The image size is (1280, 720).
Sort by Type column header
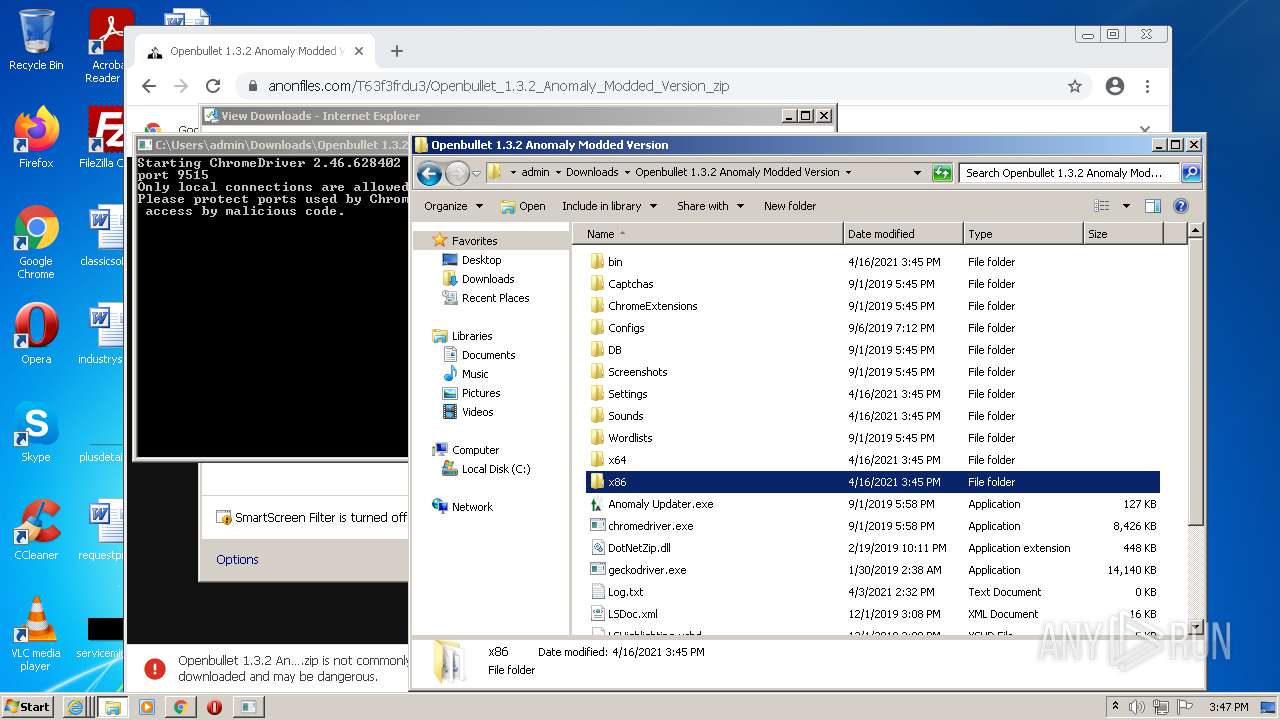click(x=1023, y=234)
